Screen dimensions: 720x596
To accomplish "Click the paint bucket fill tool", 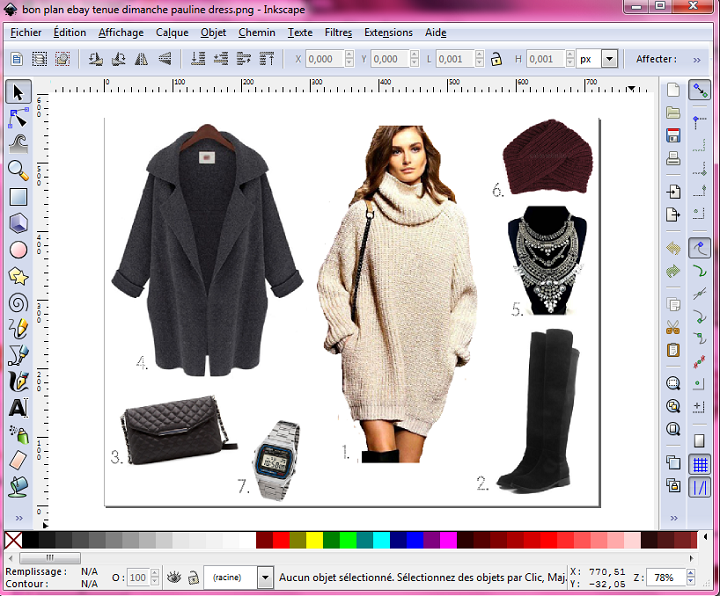I will coord(17,486).
